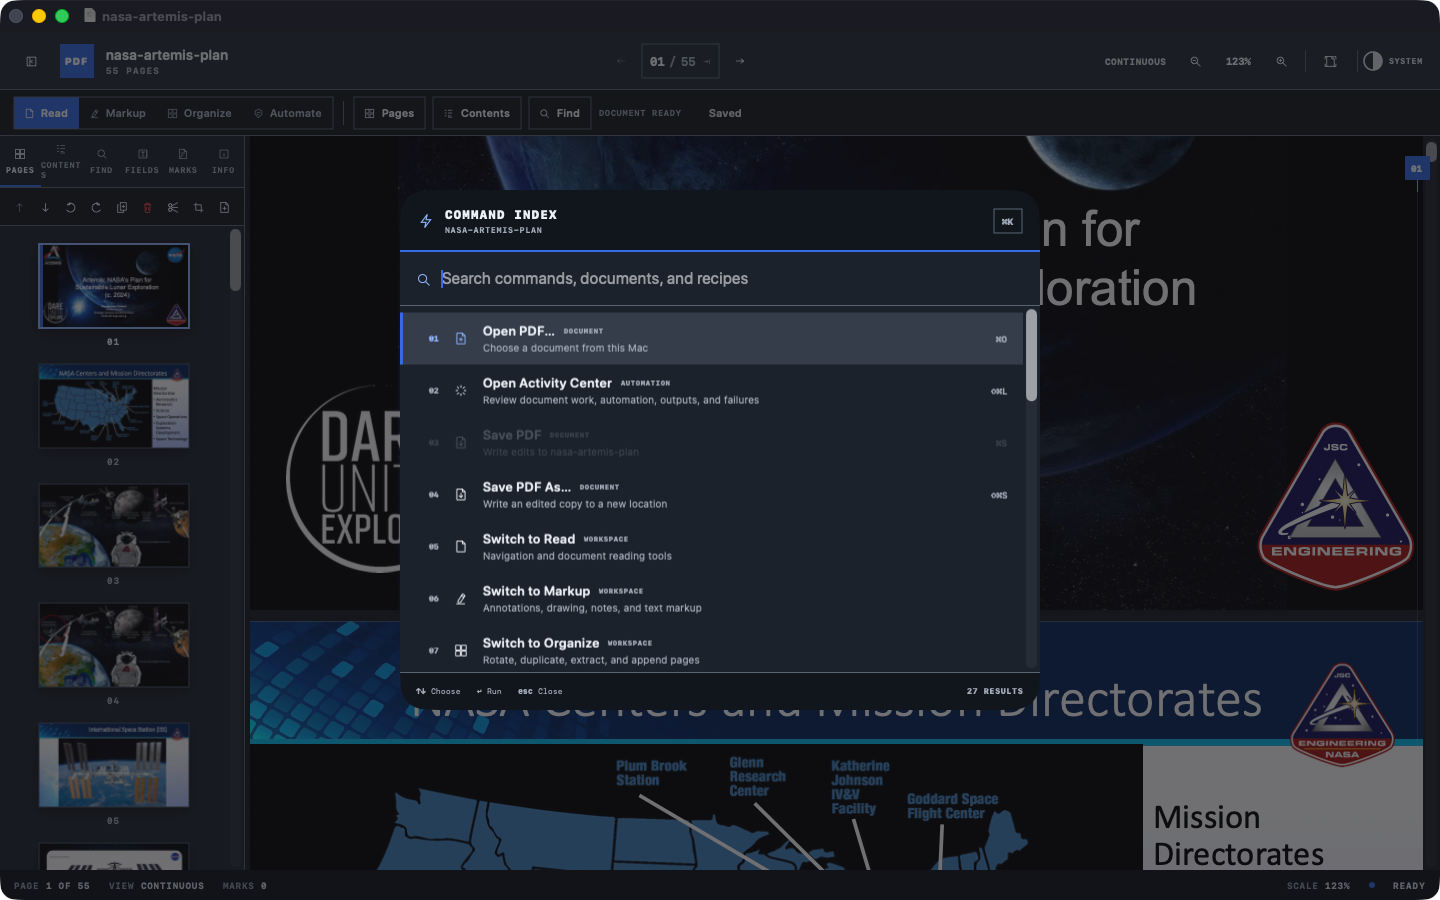Rotate page clockwise
This screenshot has width=1440, height=900.
[x=96, y=208]
